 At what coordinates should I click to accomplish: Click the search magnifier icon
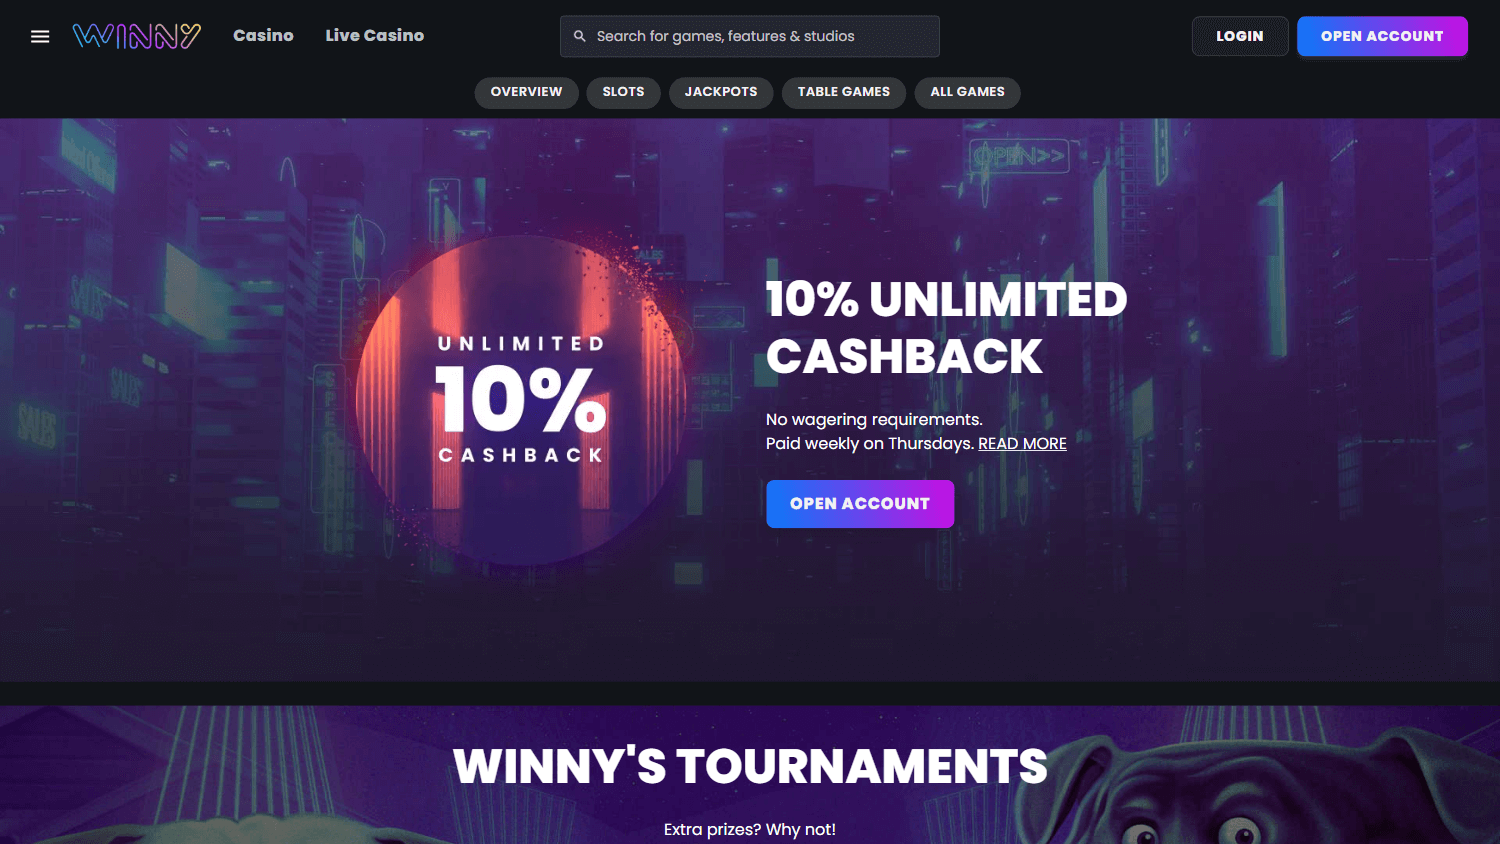pos(579,36)
